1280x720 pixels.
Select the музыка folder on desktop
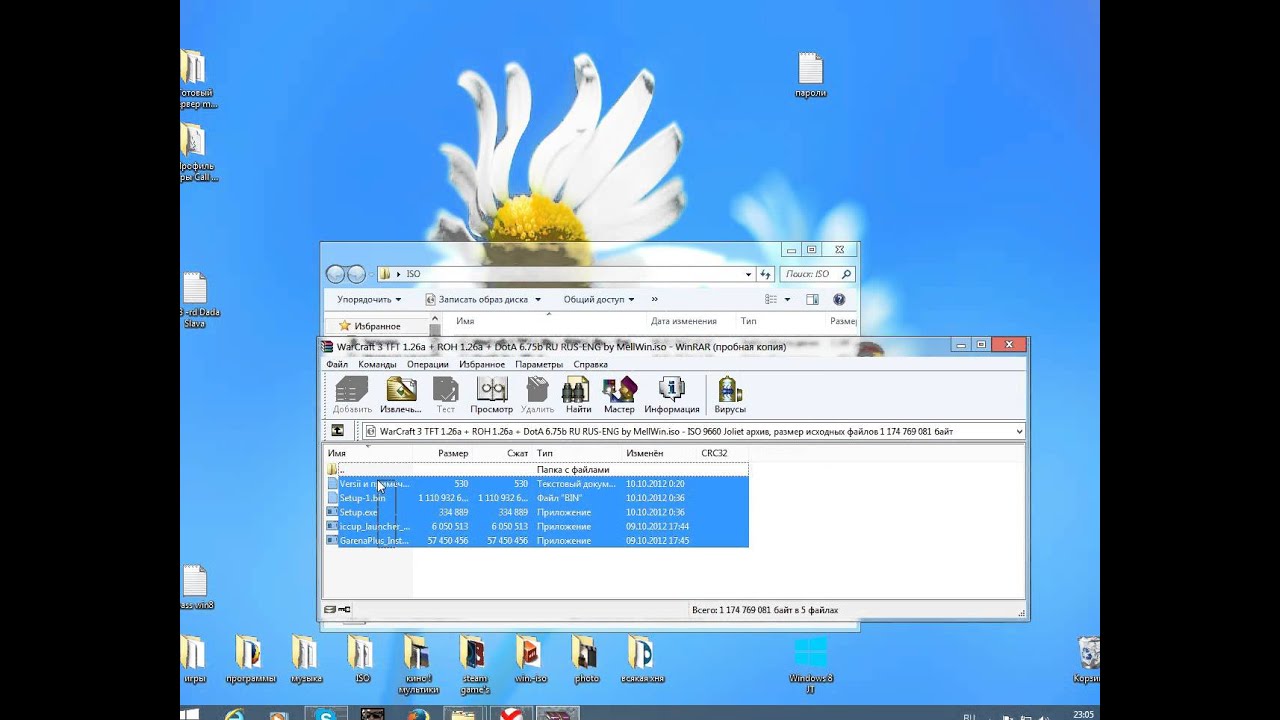tap(306, 659)
